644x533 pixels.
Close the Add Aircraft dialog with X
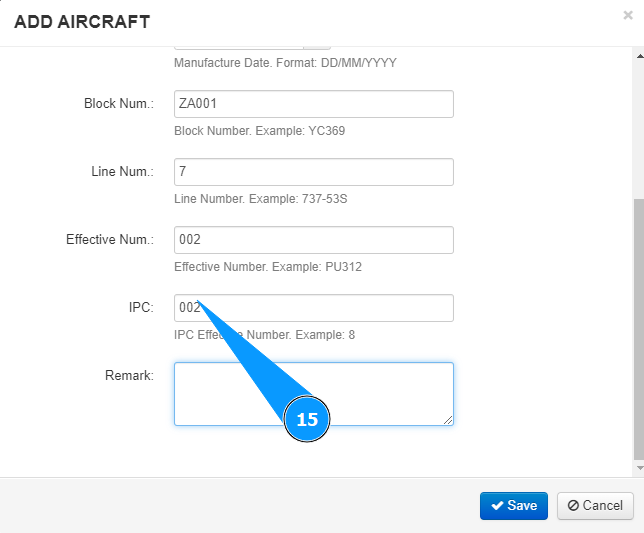pyautogui.click(x=628, y=15)
